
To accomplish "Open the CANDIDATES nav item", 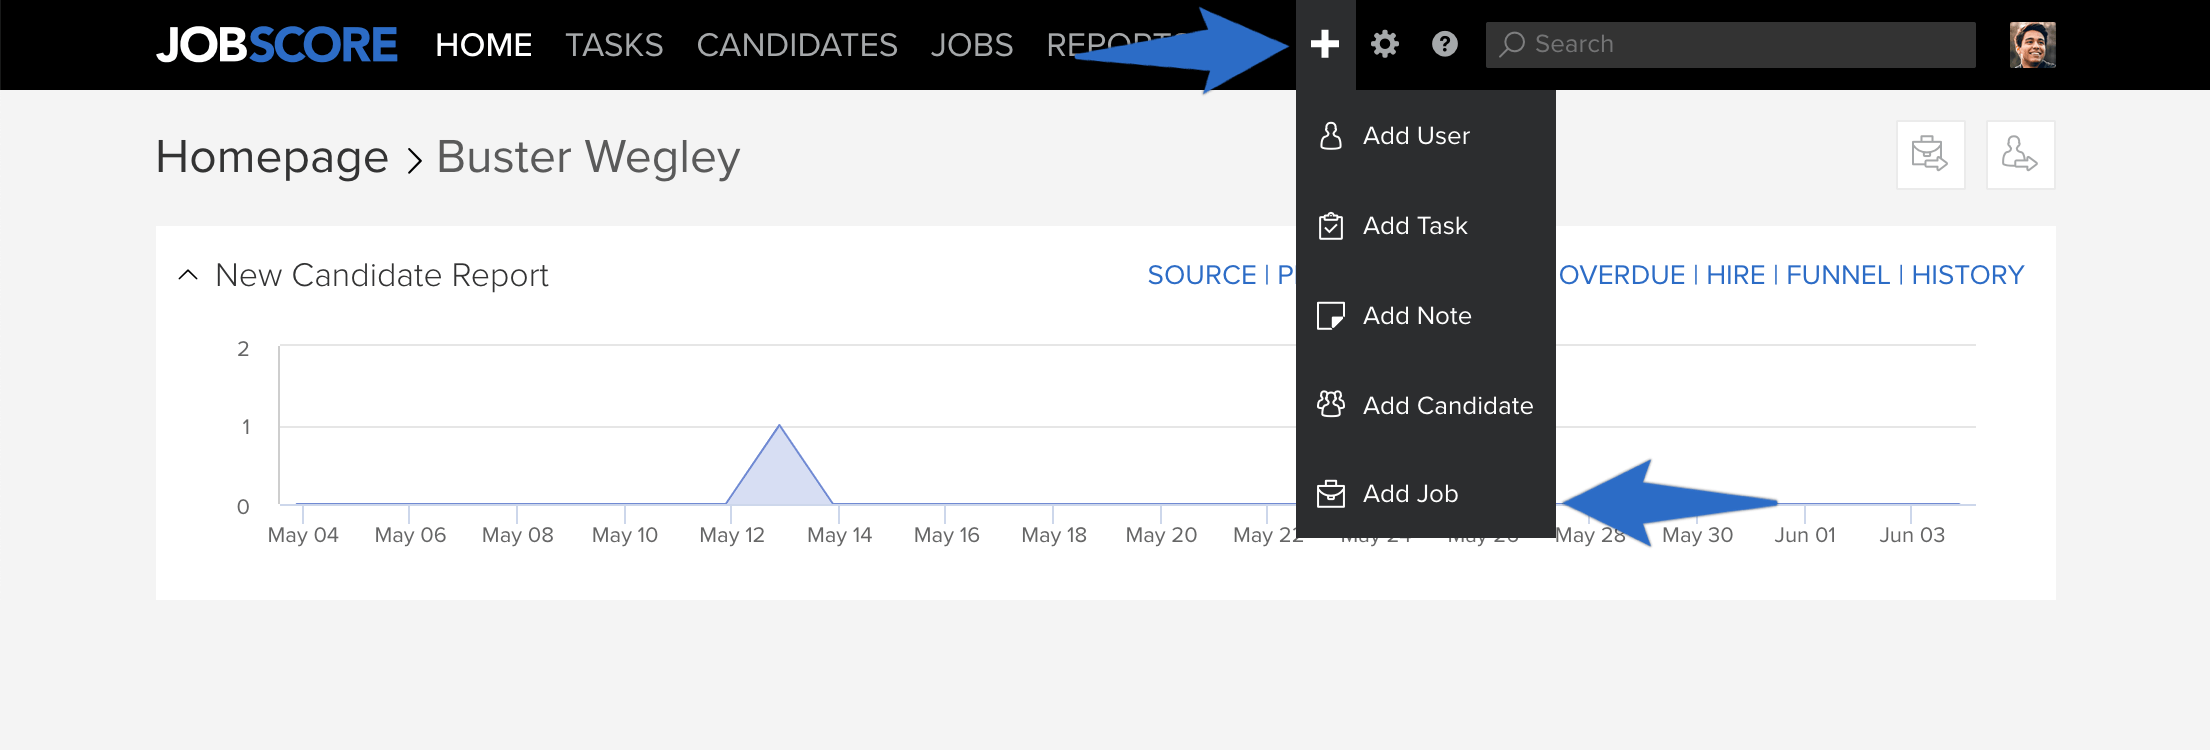I will tap(797, 45).
